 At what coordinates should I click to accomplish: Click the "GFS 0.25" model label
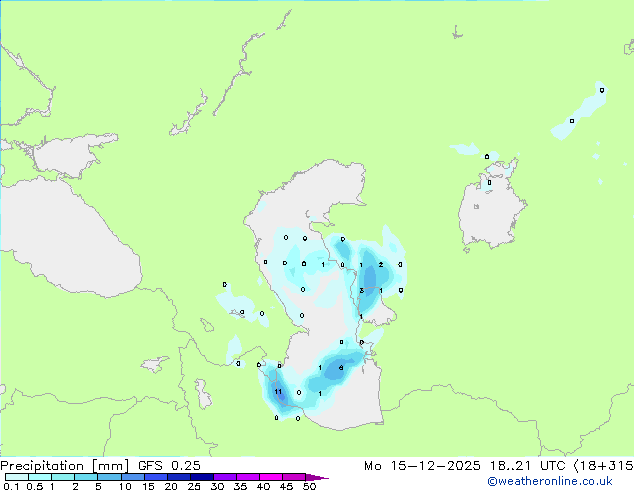(169, 466)
